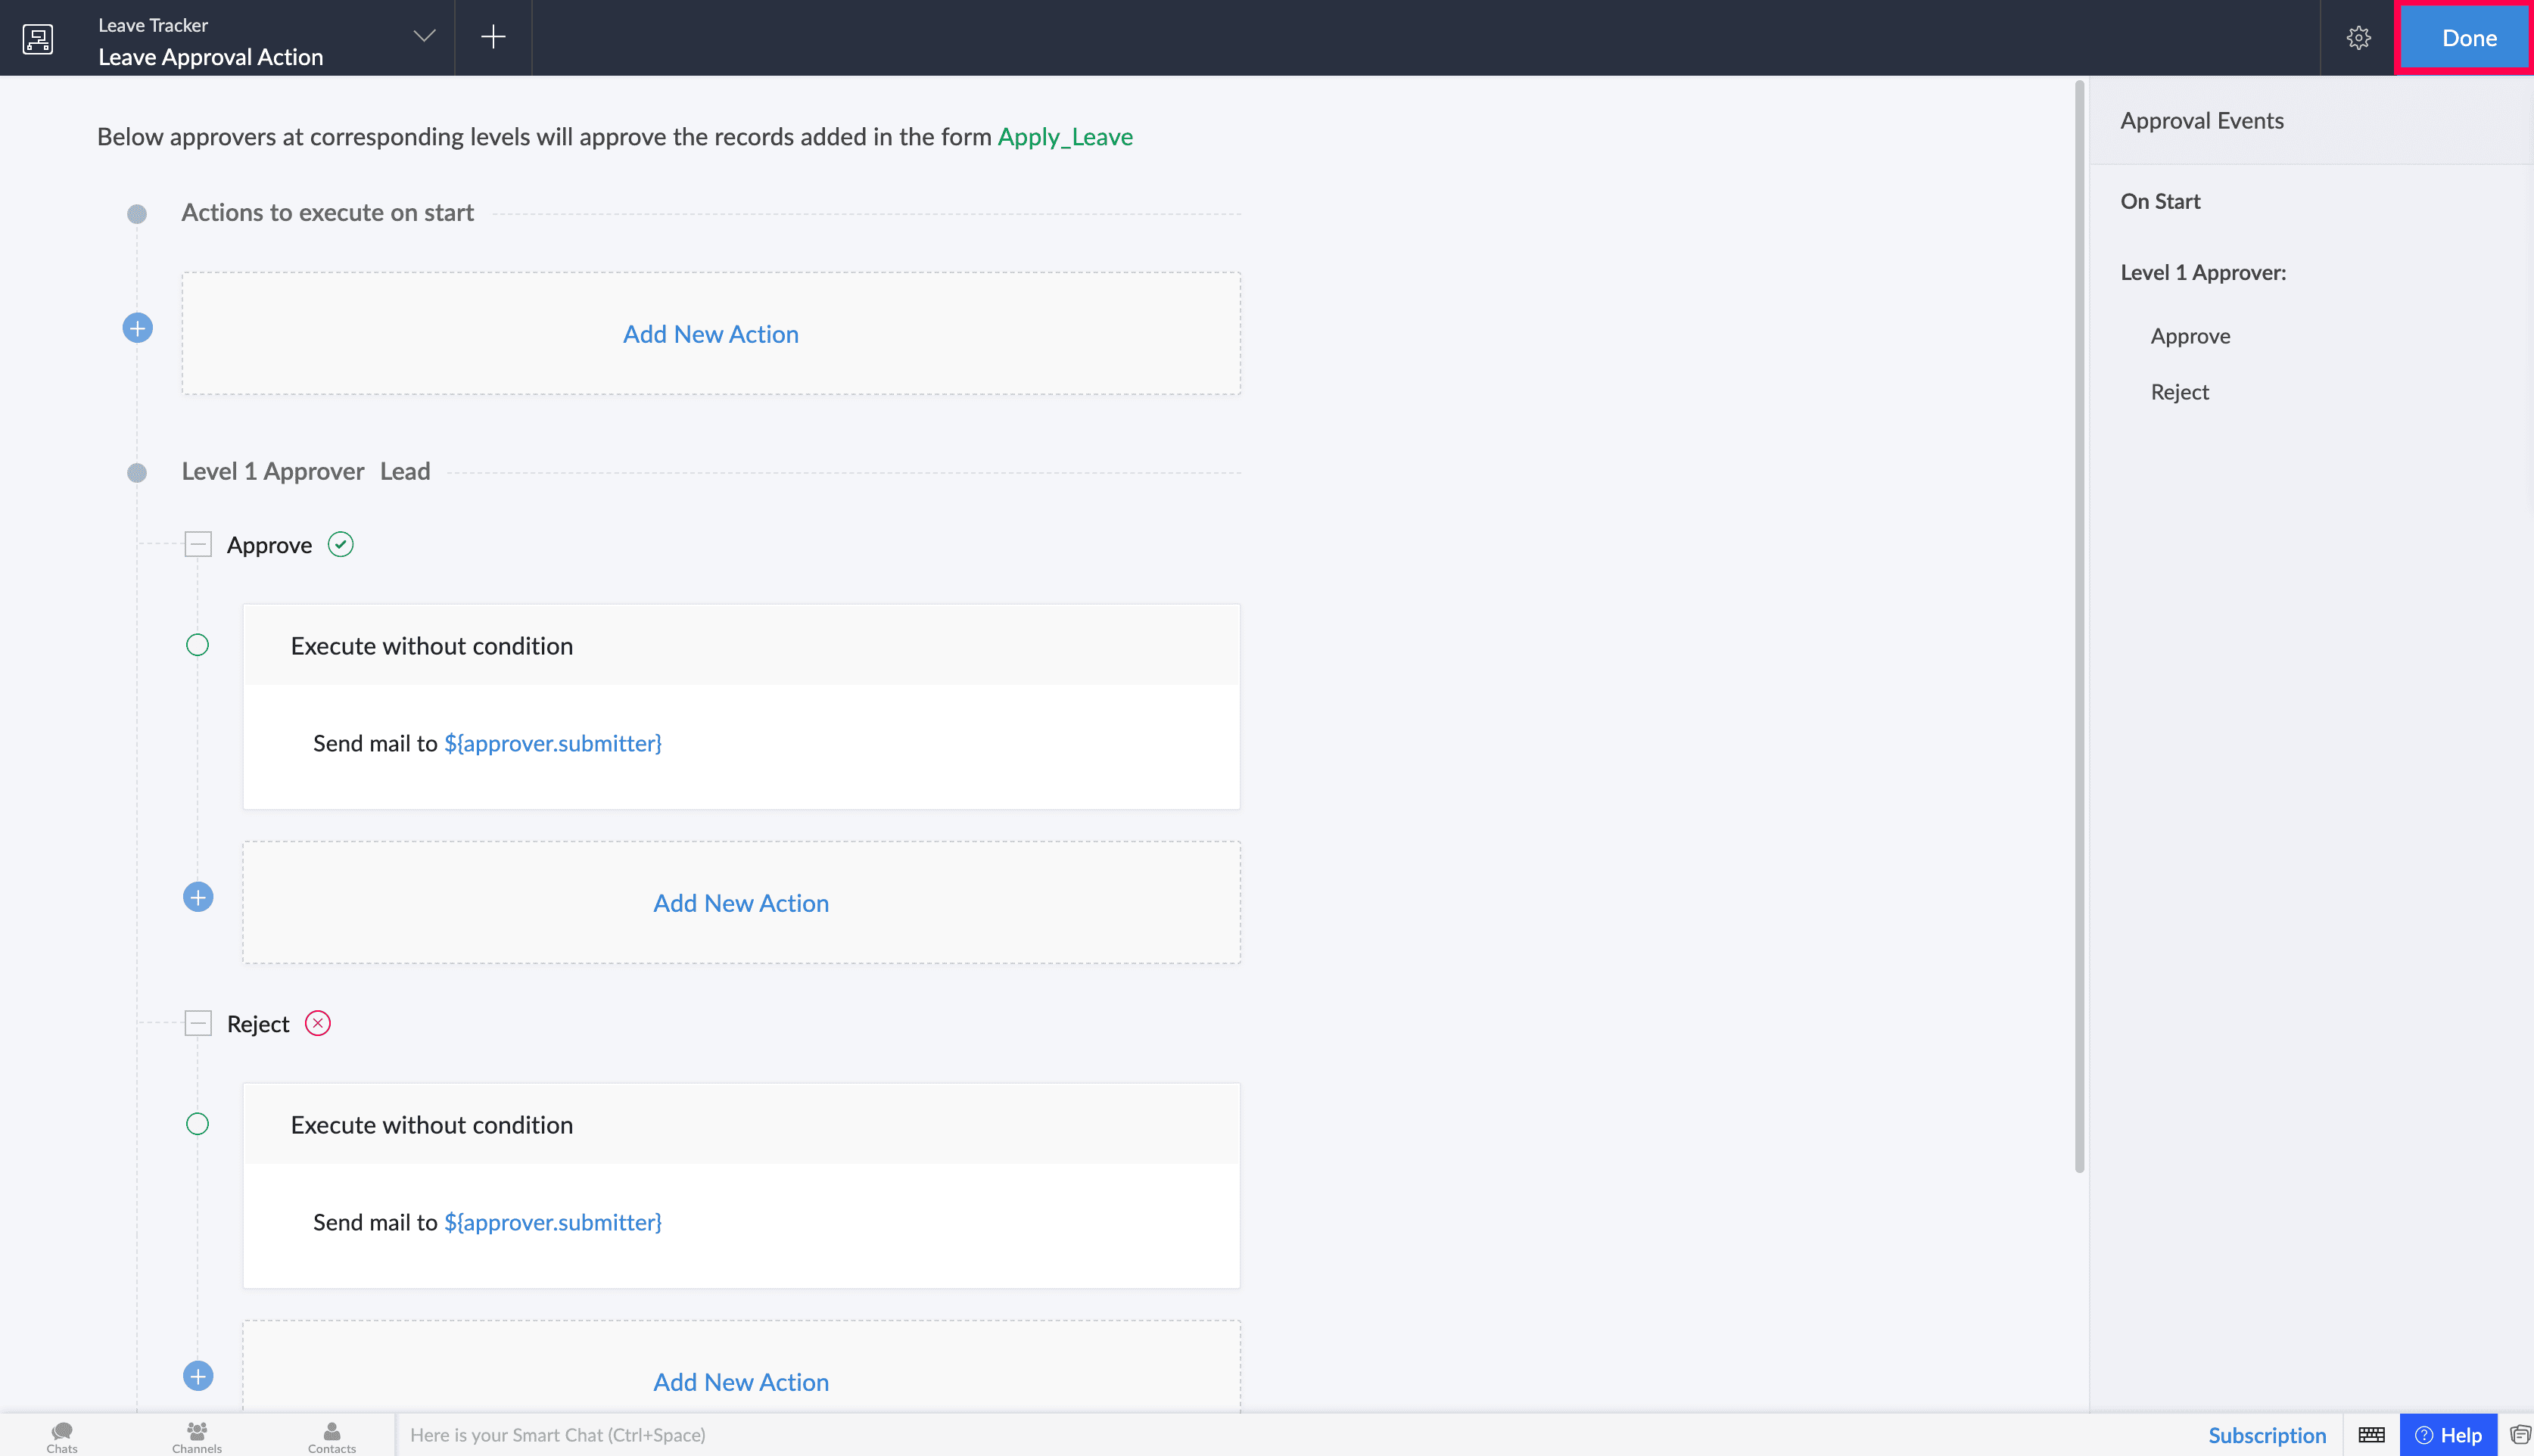The image size is (2534, 1456).
Task: Open the settings gear icon
Action: (x=2358, y=38)
